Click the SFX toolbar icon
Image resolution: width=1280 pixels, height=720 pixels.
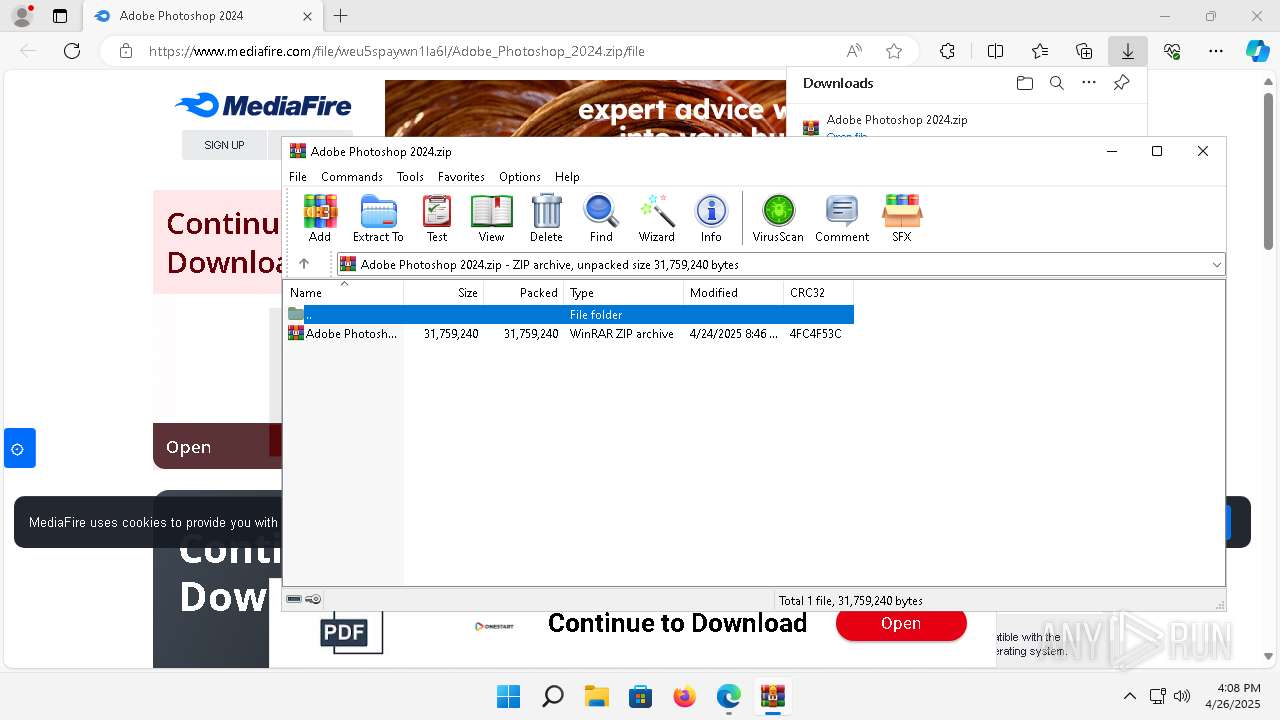(x=902, y=218)
